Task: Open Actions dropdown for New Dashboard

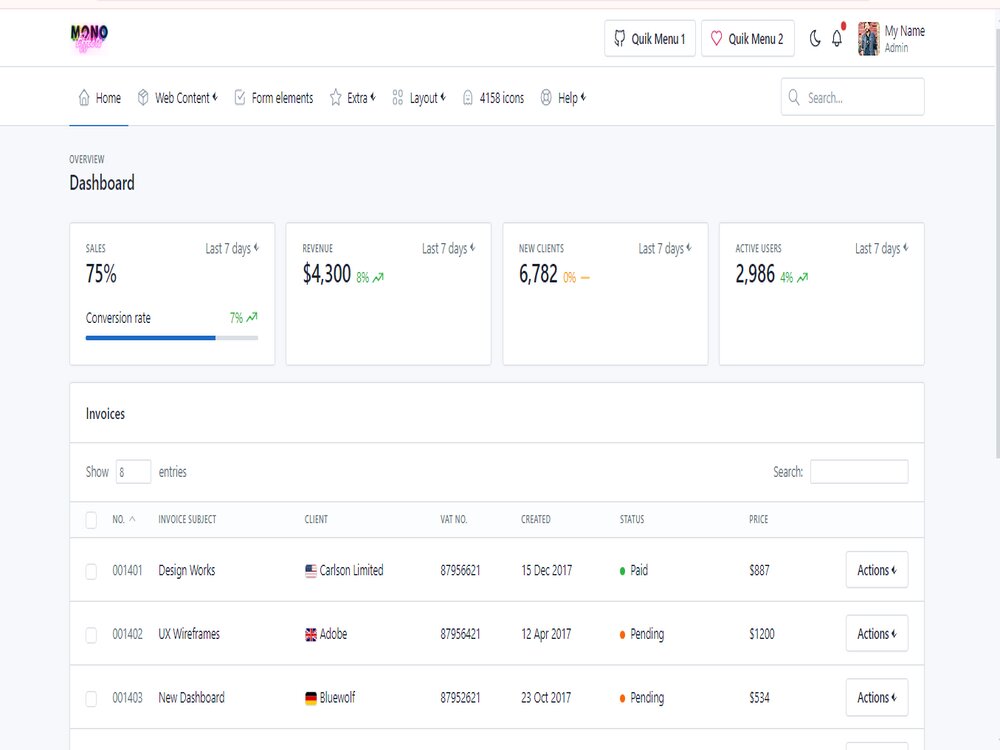Action: click(877, 697)
